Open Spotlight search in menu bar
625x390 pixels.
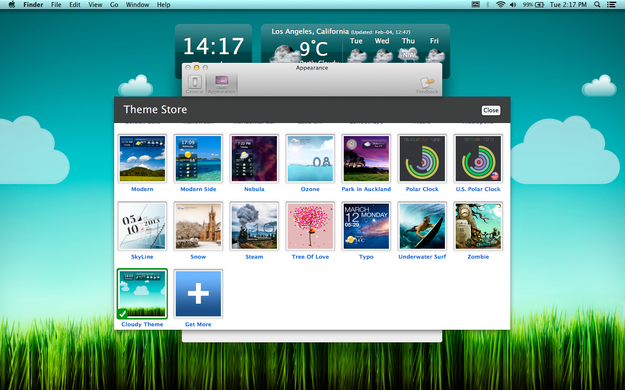tap(597, 5)
